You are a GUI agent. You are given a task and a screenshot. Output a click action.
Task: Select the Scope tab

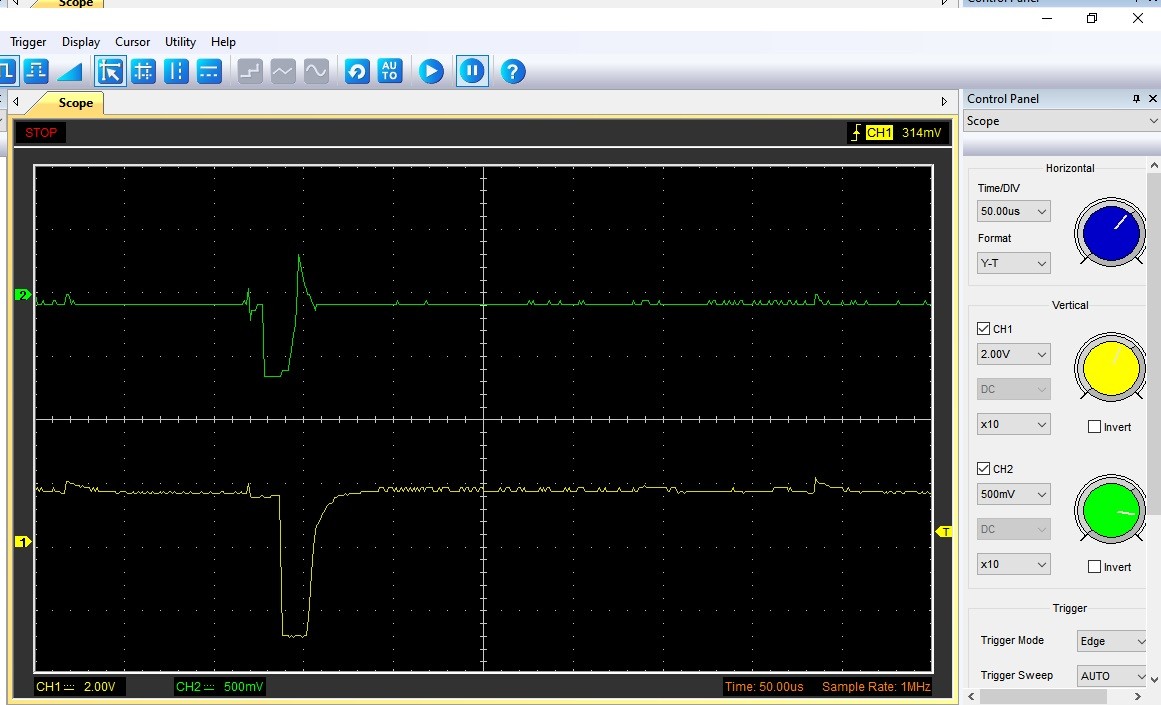point(75,103)
